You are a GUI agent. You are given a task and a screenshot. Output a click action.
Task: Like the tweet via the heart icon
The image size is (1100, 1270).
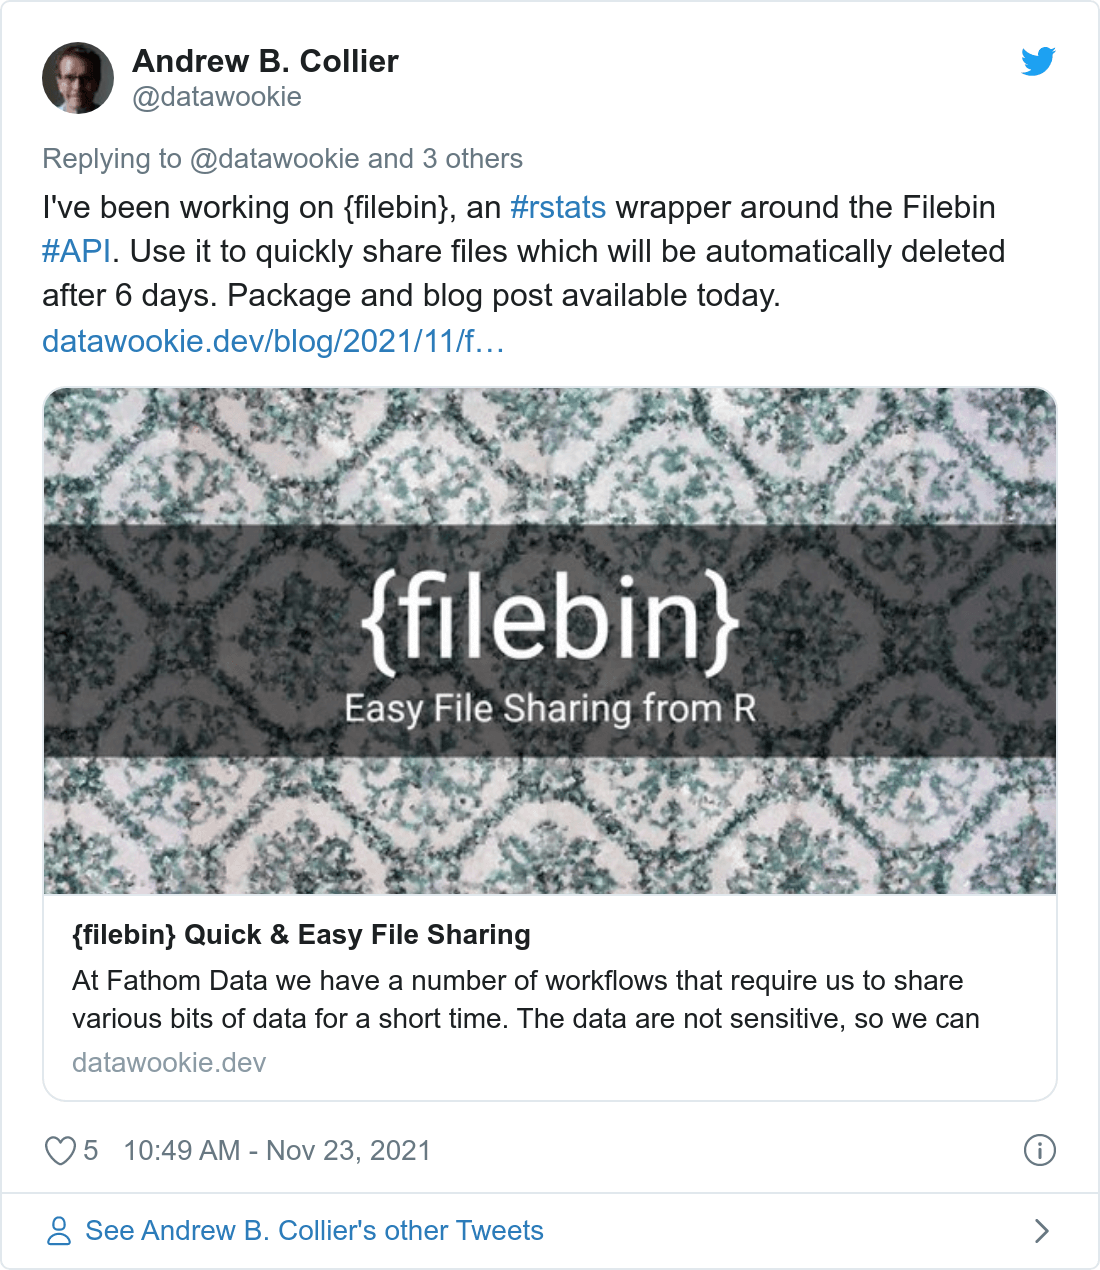(x=62, y=1150)
